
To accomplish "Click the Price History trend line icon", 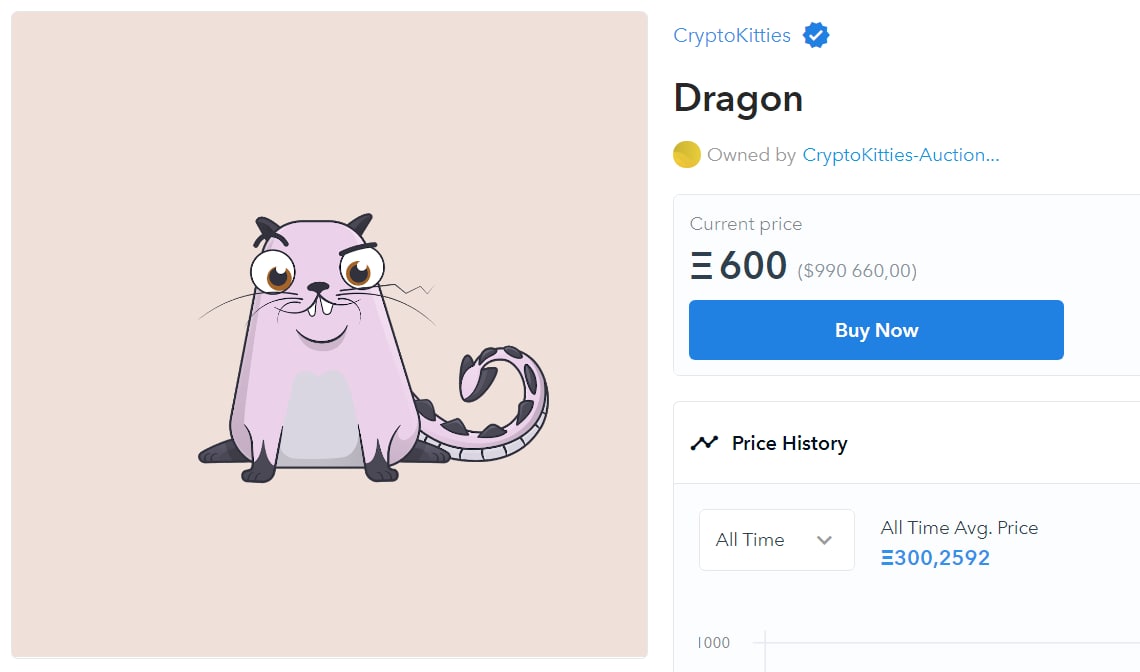I will point(704,443).
